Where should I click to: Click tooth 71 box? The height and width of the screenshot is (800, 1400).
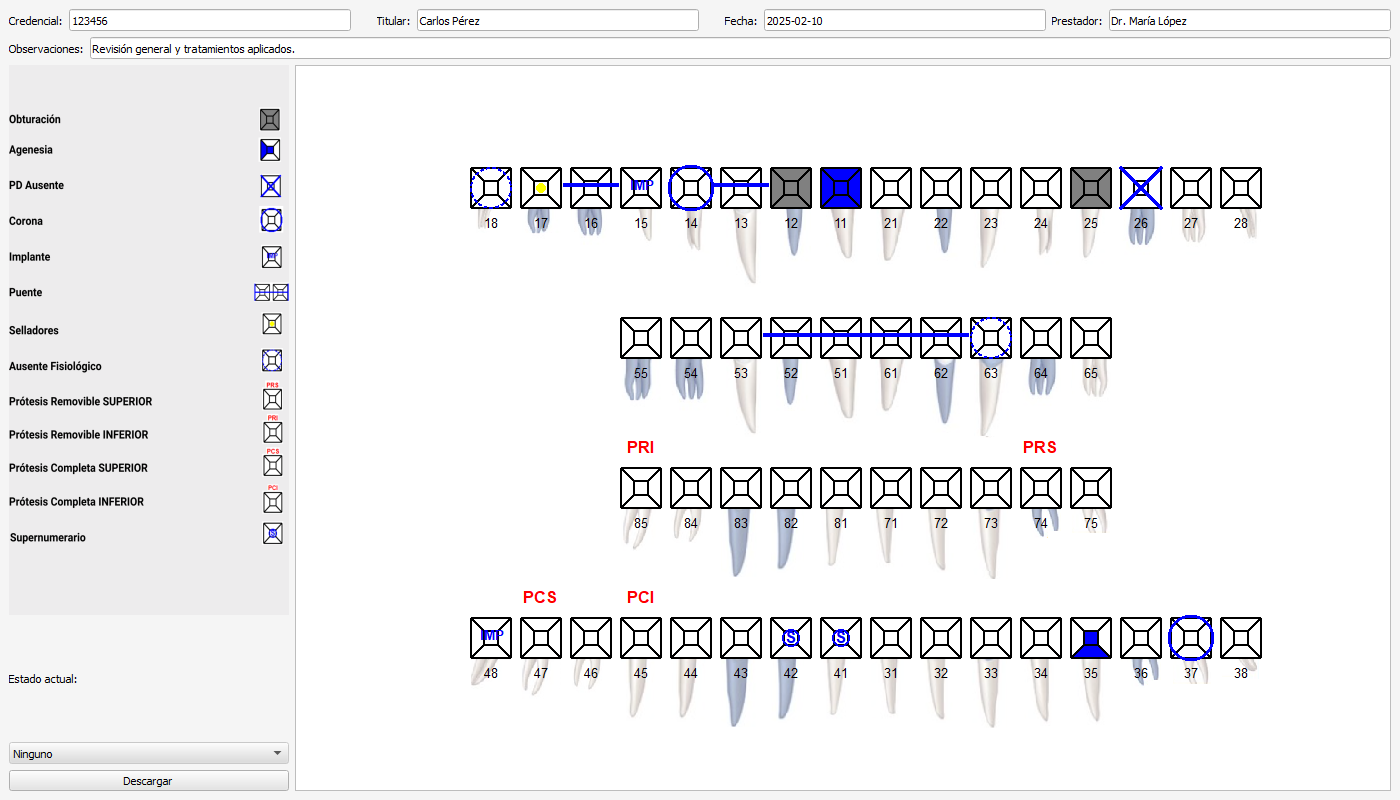coord(891,488)
